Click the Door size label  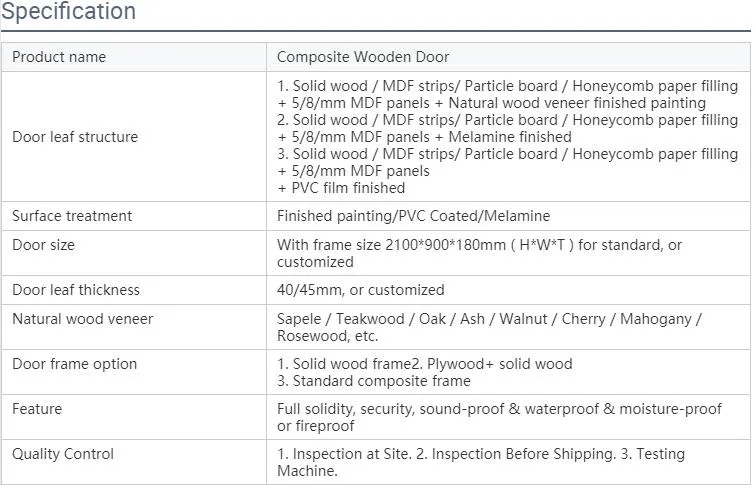coord(43,245)
